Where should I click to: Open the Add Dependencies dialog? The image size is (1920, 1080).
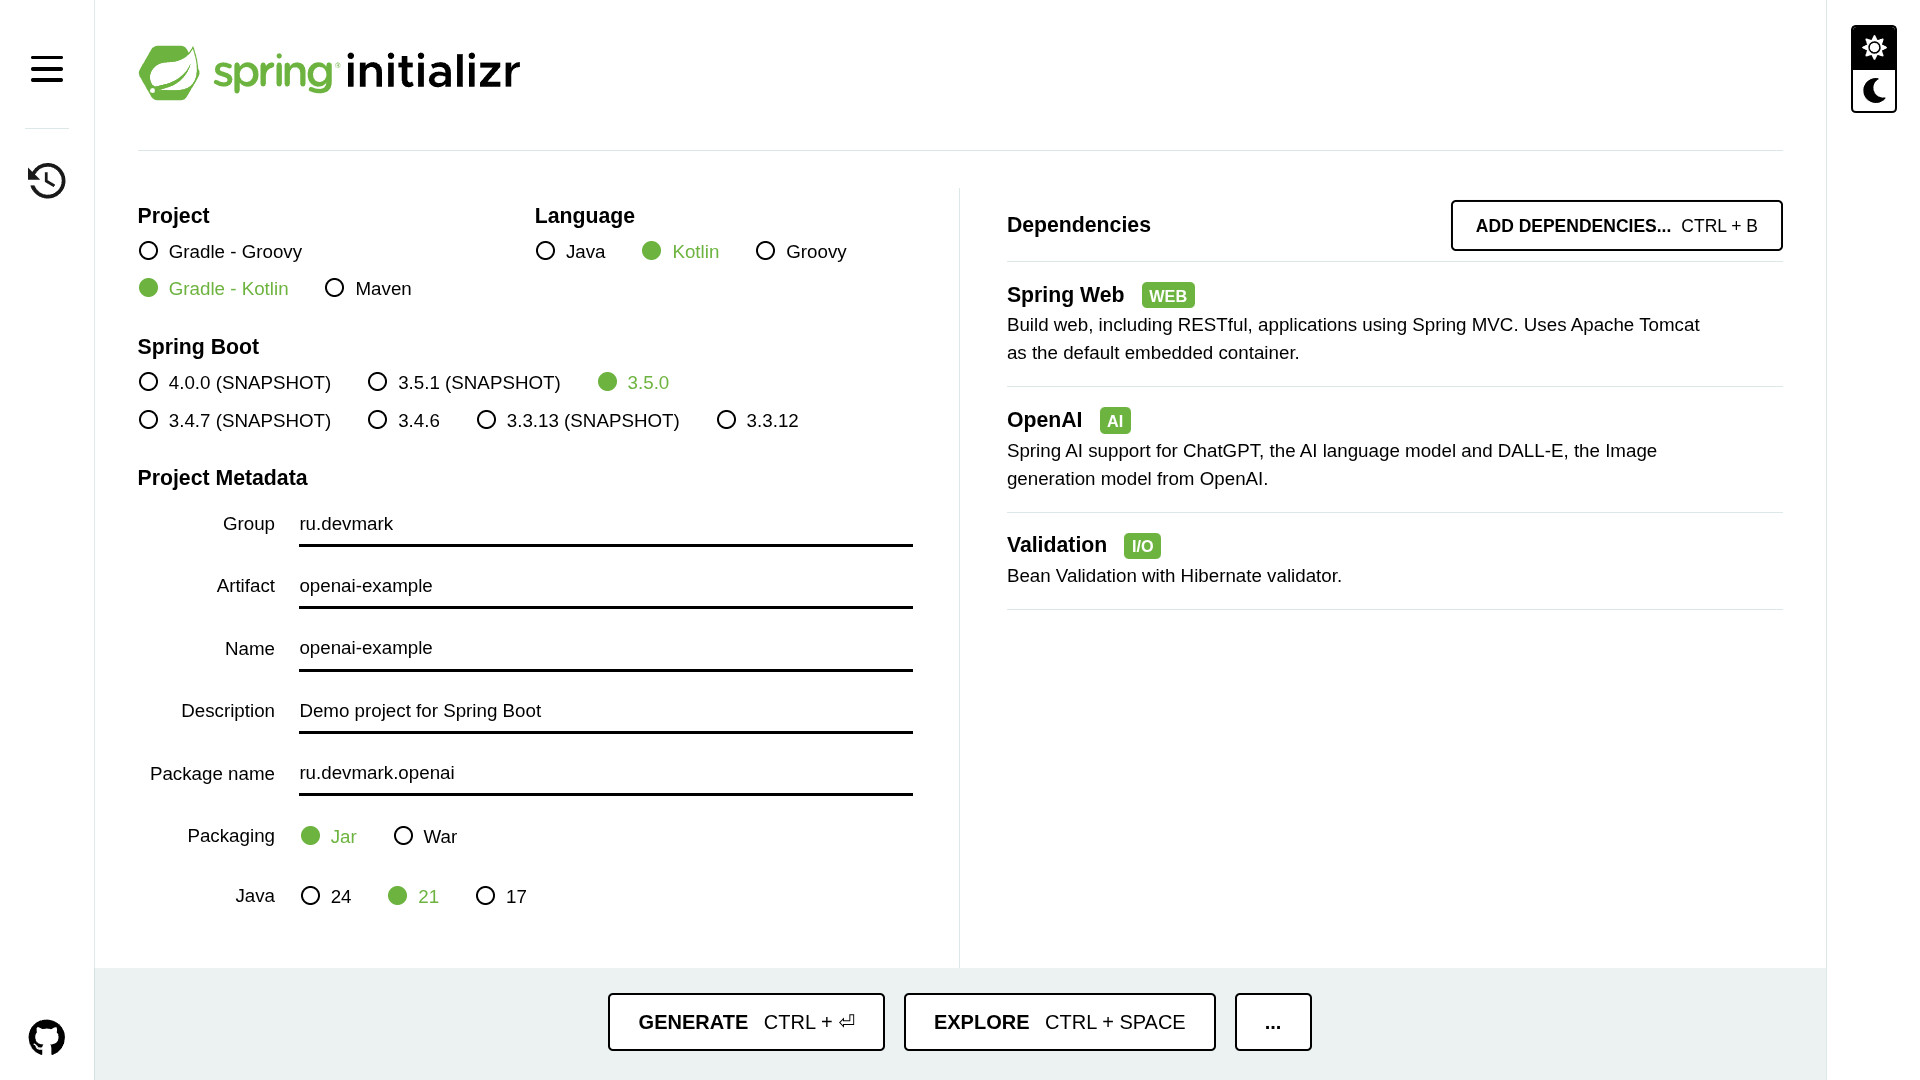(x=1616, y=226)
